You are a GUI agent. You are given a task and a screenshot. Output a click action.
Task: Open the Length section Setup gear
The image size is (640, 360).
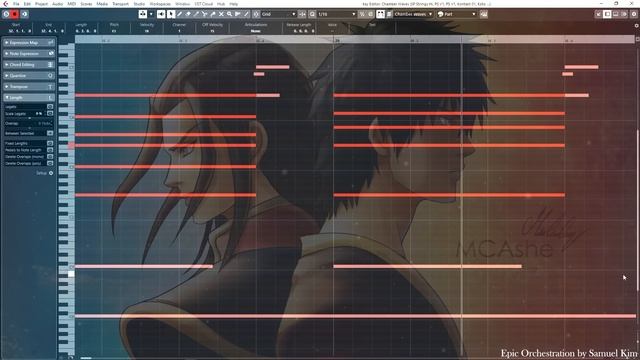pyautogui.click(x=51, y=173)
